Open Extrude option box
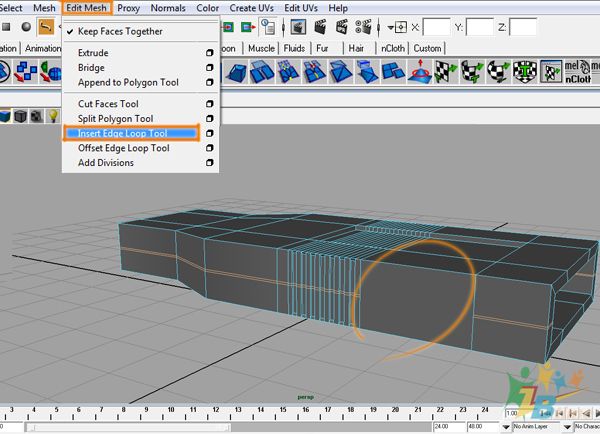 pyautogui.click(x=209, y=53)
